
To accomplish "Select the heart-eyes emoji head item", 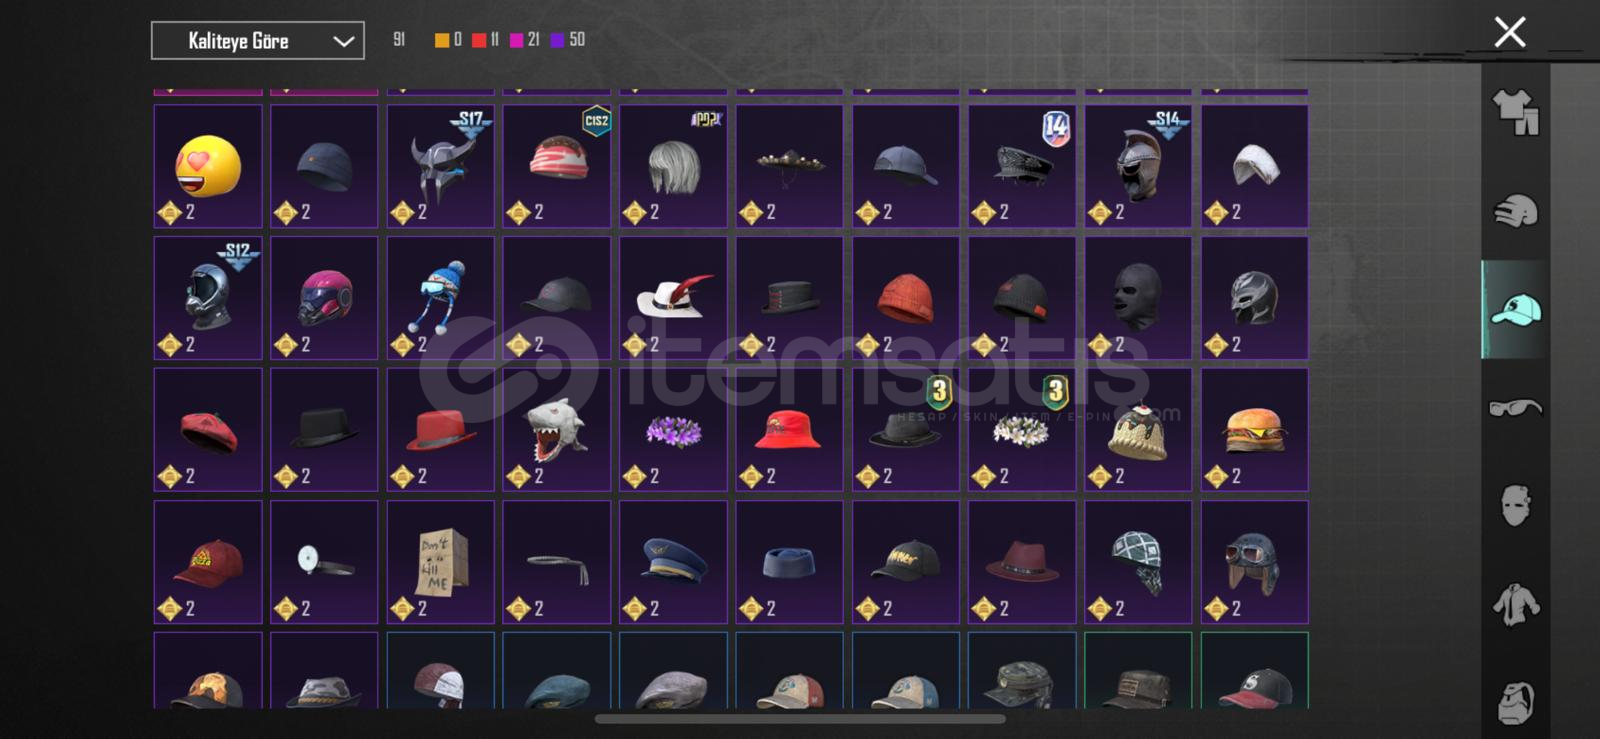I will 208,166.
